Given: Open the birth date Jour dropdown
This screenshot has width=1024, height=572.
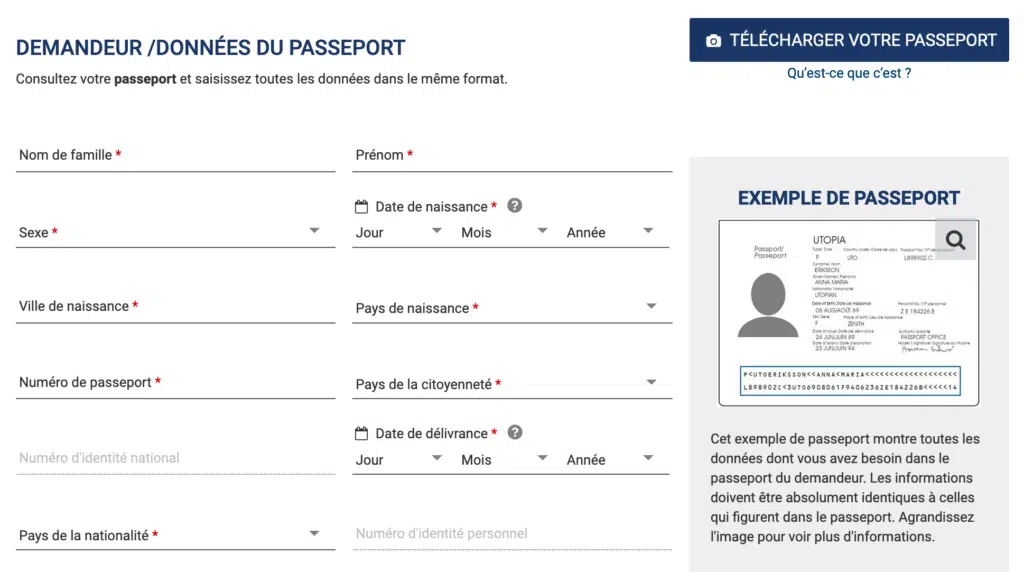Looking at the screenshot, I should coord(398,232).
